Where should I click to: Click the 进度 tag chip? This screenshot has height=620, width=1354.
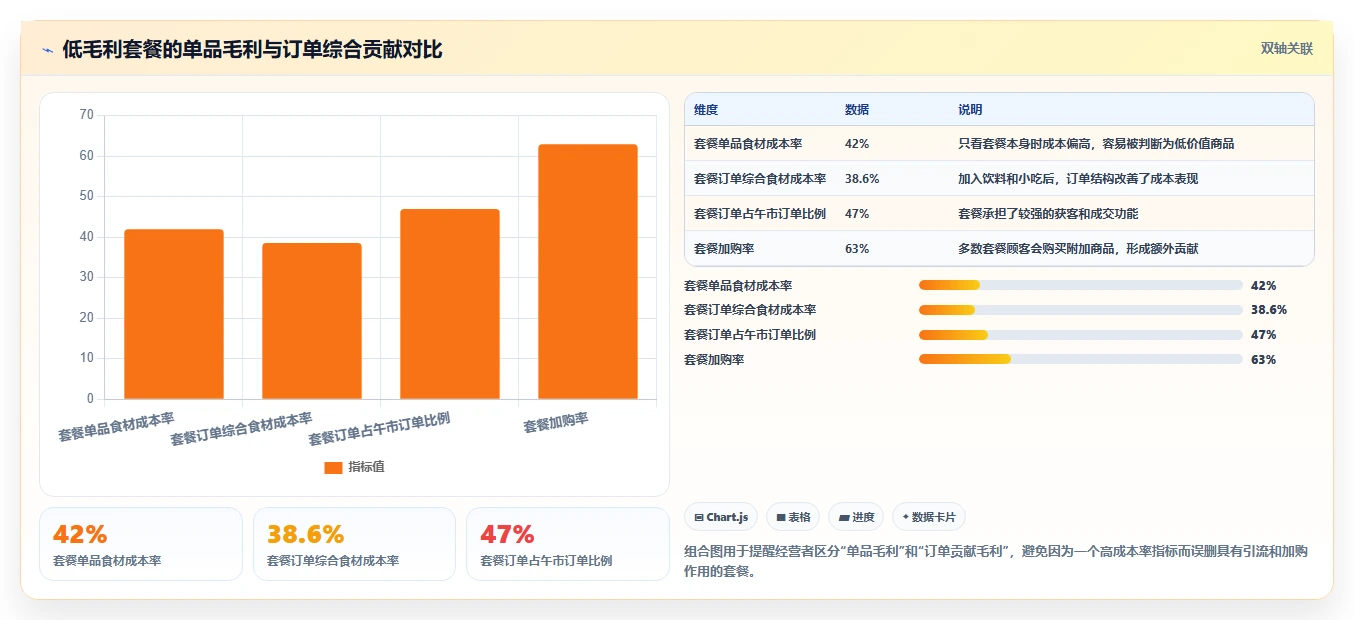[856, 517]
